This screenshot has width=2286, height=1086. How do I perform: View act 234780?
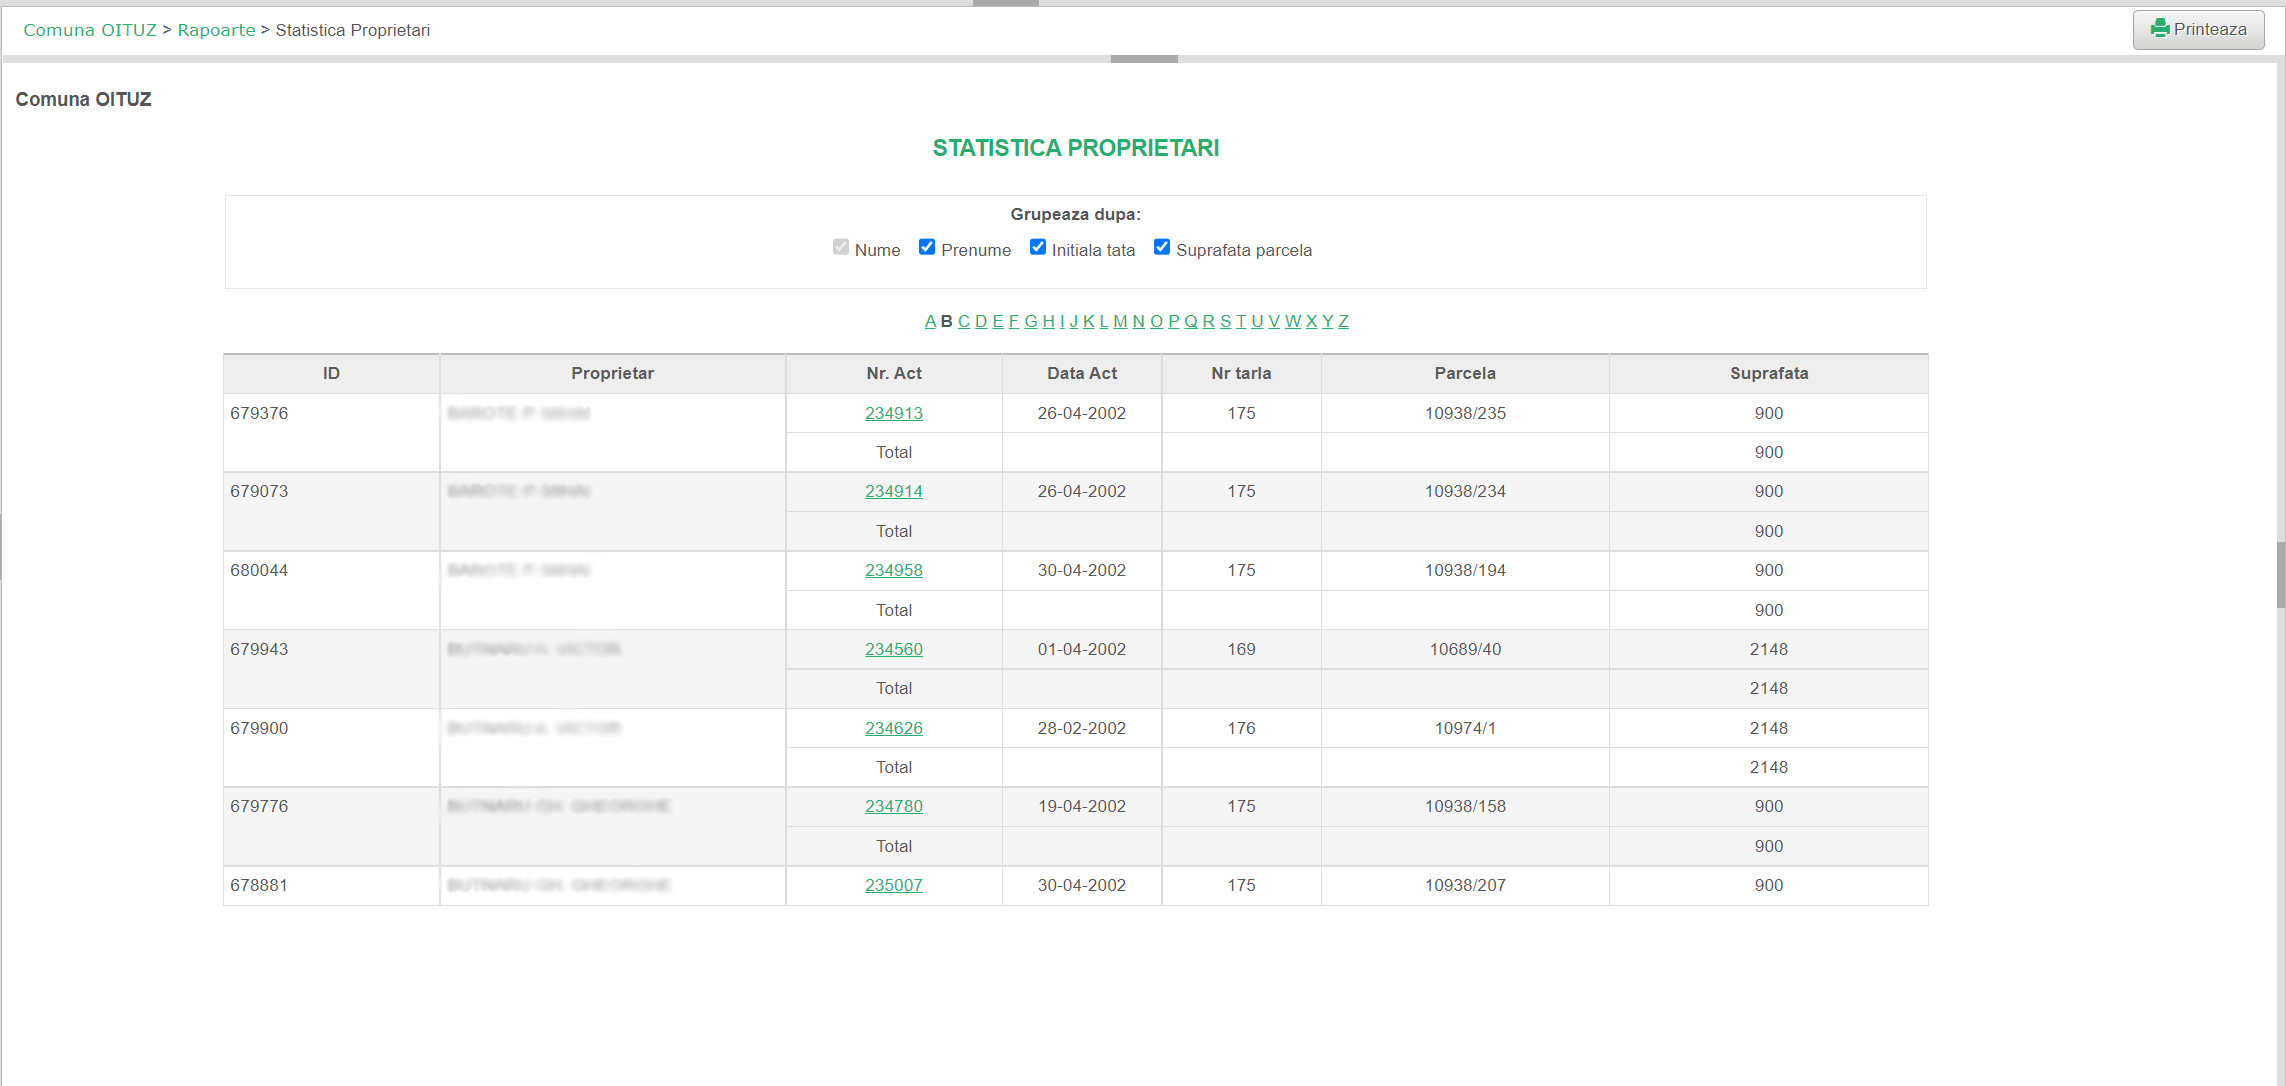point(893,806)
